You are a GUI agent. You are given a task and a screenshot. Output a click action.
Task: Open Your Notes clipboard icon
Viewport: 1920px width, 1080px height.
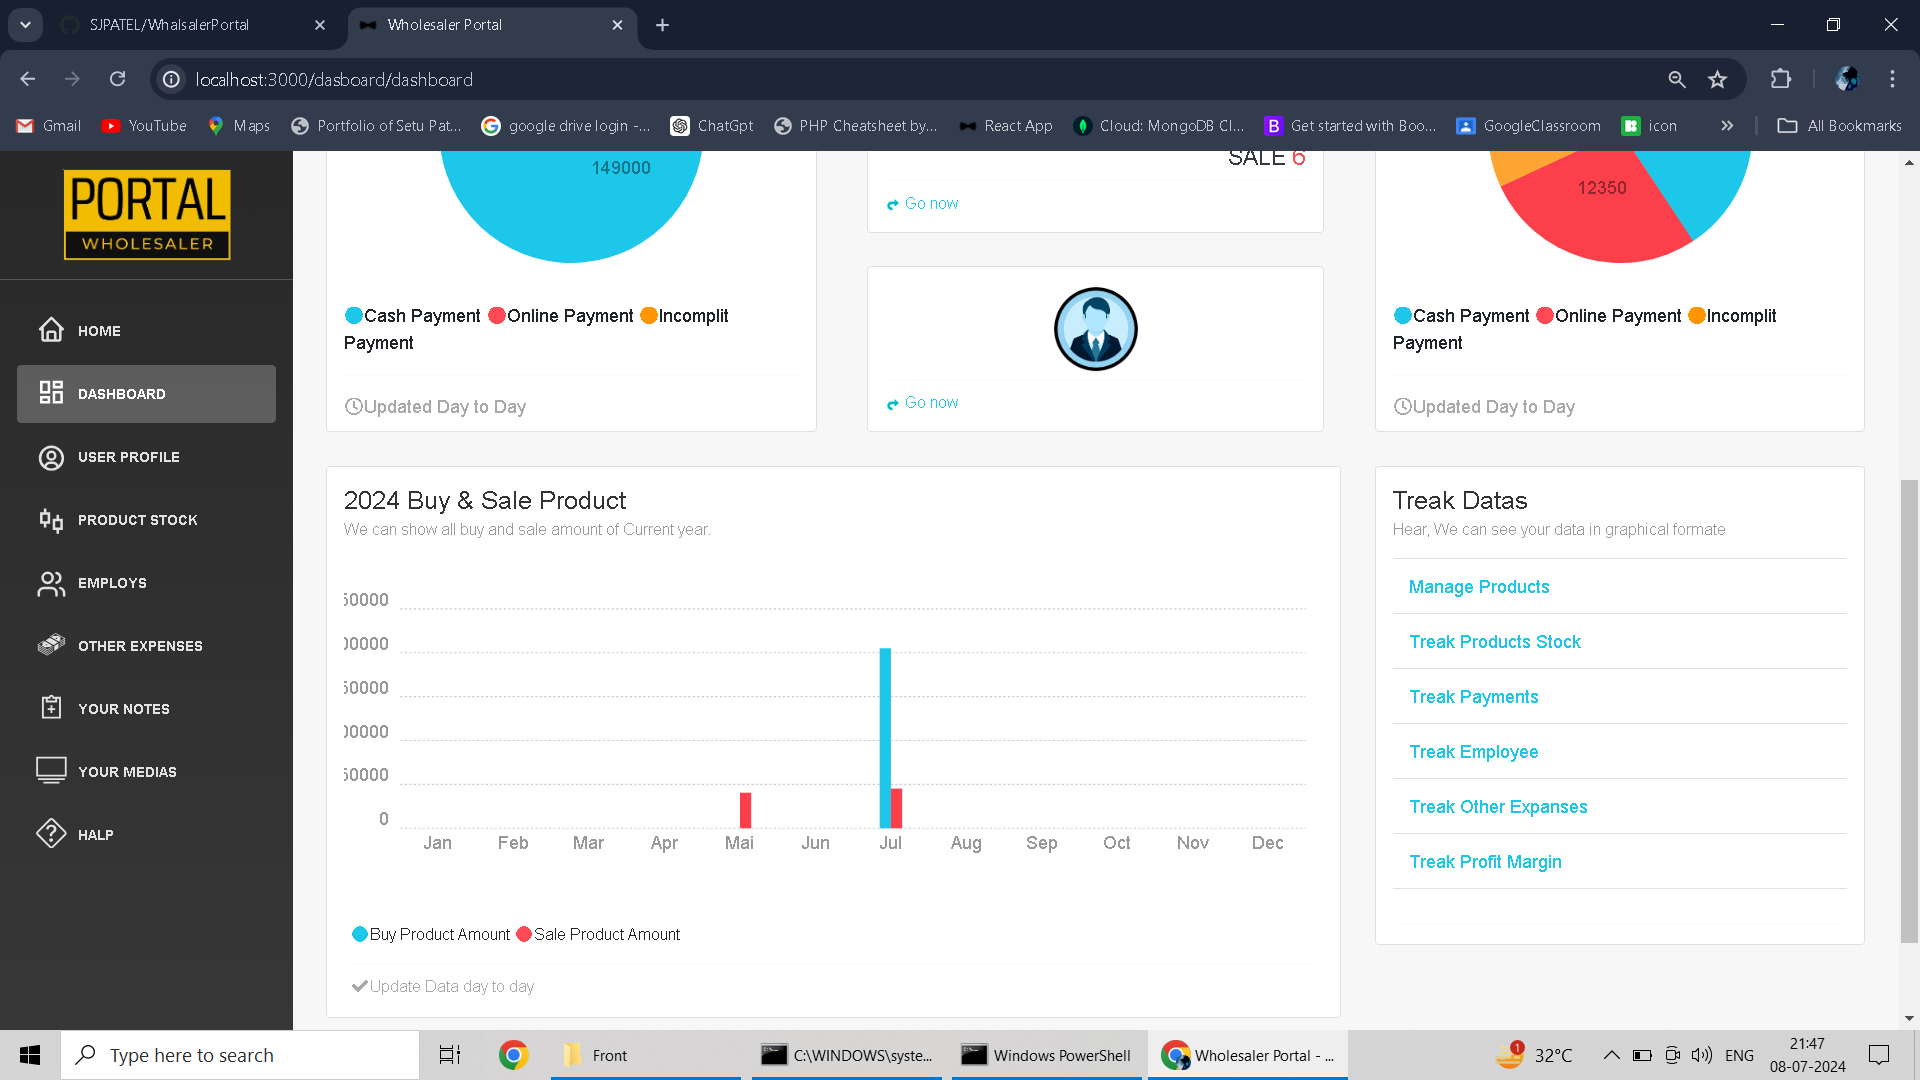51,708
